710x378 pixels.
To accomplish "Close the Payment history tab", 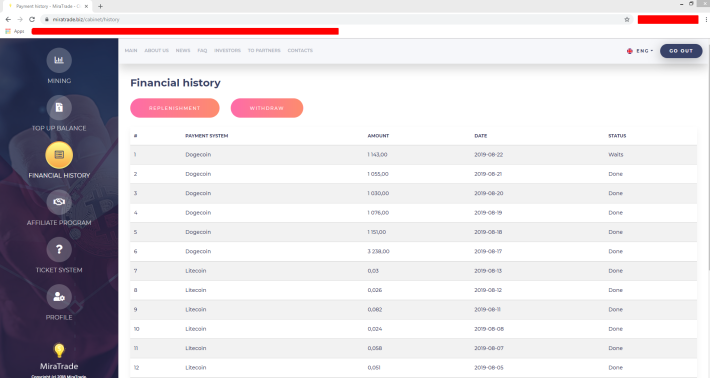I will tap(86, 6).
